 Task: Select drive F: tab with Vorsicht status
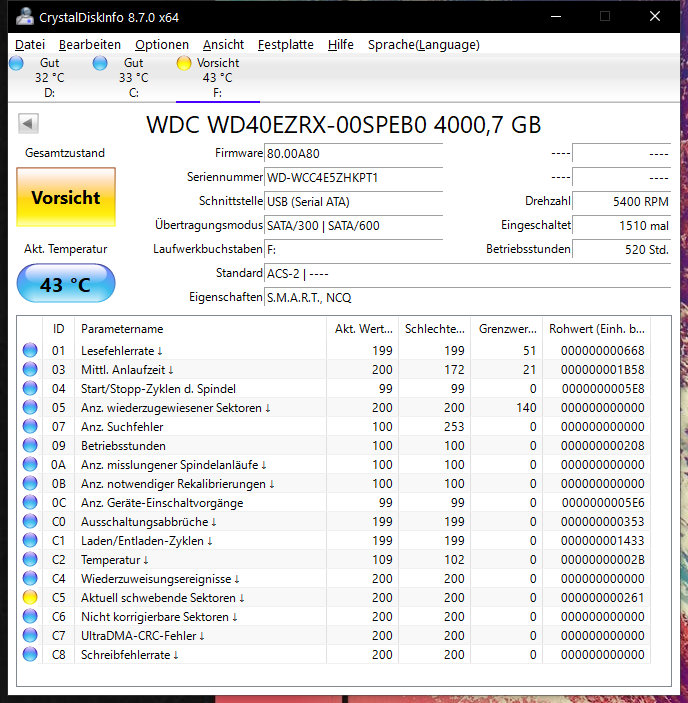tap(217, 78)
